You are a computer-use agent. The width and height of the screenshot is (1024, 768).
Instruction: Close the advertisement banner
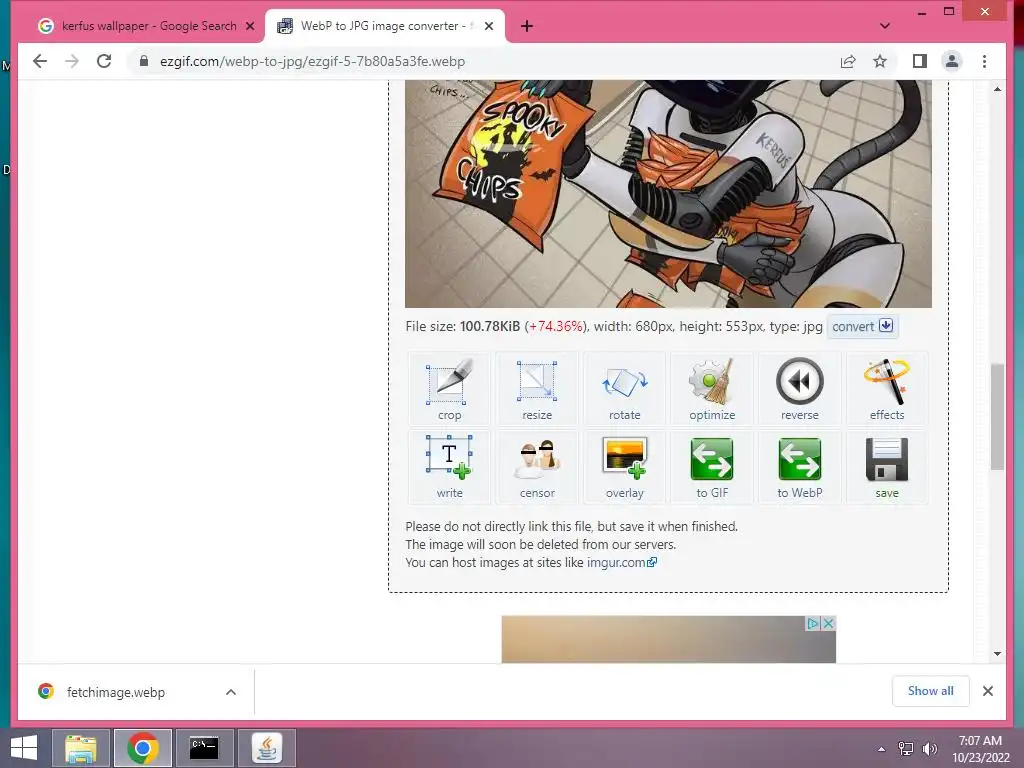[828, 624]
